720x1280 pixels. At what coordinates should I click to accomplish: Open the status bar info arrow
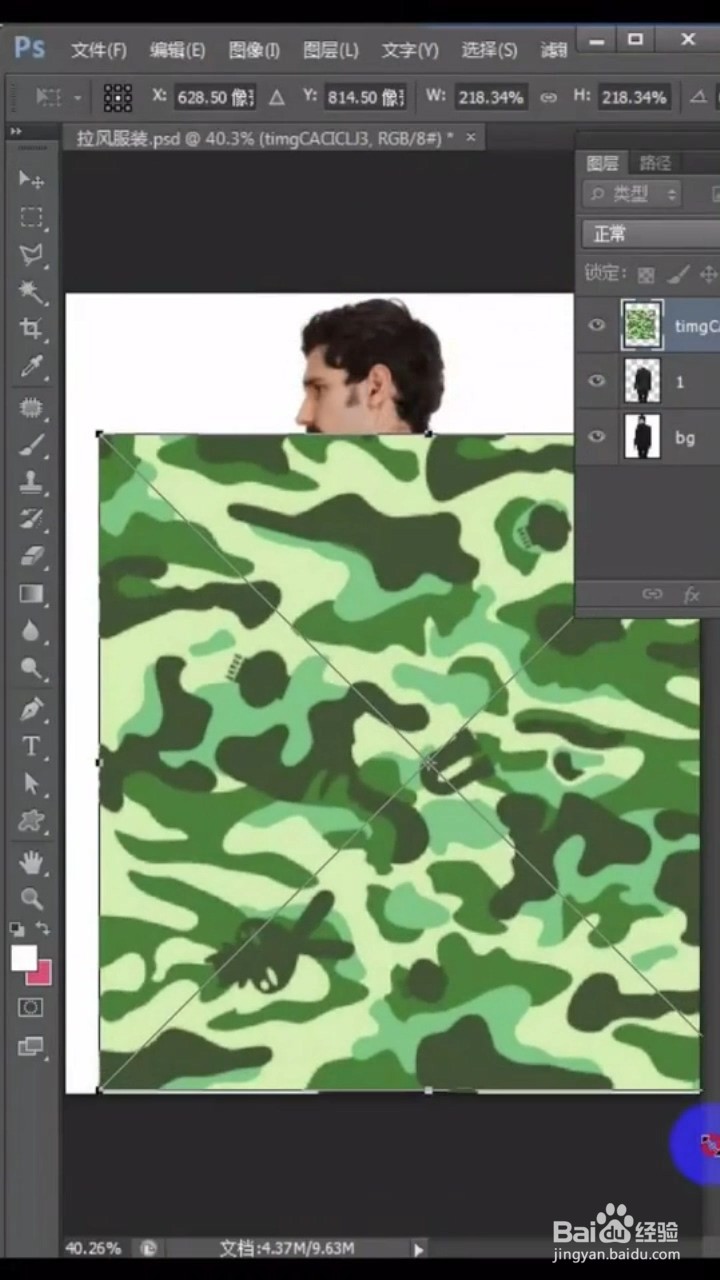[419, 1248]
